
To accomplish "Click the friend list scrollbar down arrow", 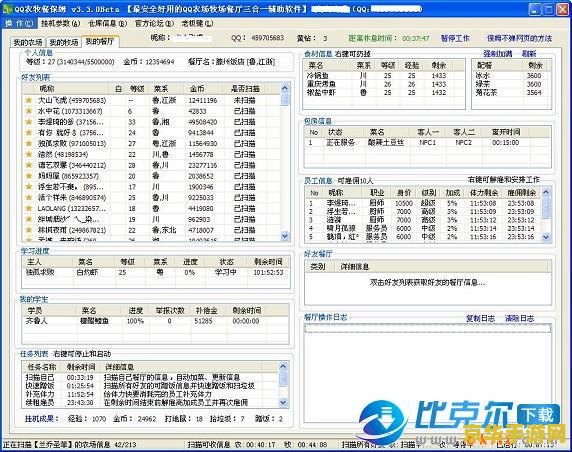I will pyautogui.click(x=285, y=236).
